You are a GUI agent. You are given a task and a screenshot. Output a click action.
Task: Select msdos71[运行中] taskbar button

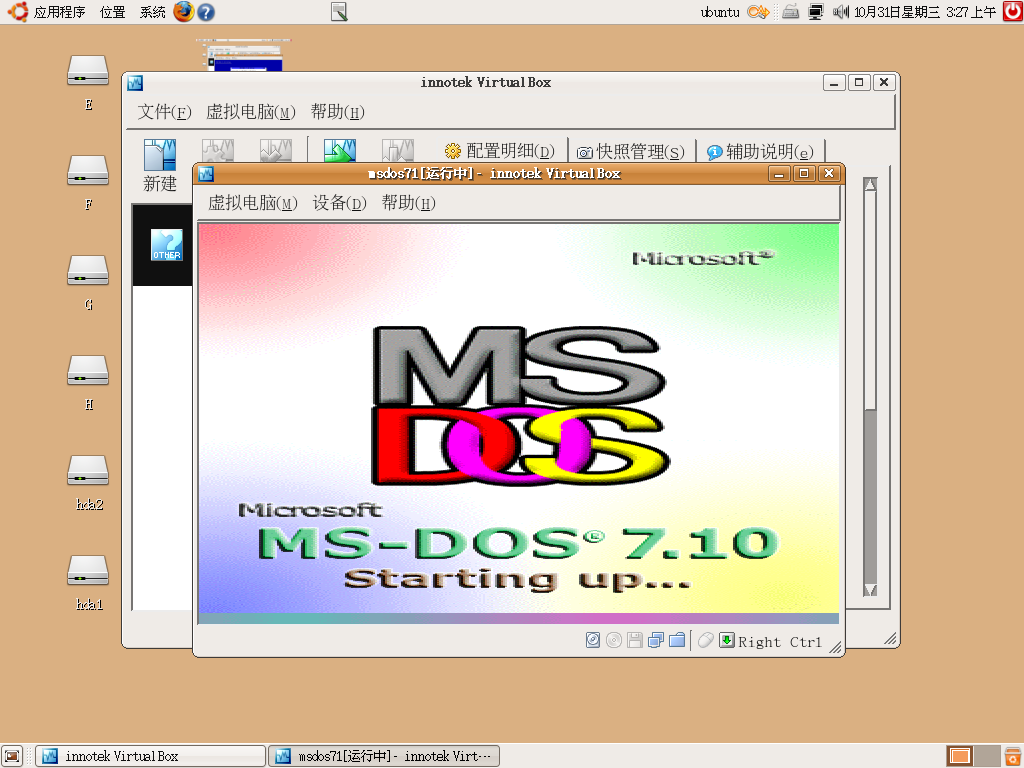(385, 756)
